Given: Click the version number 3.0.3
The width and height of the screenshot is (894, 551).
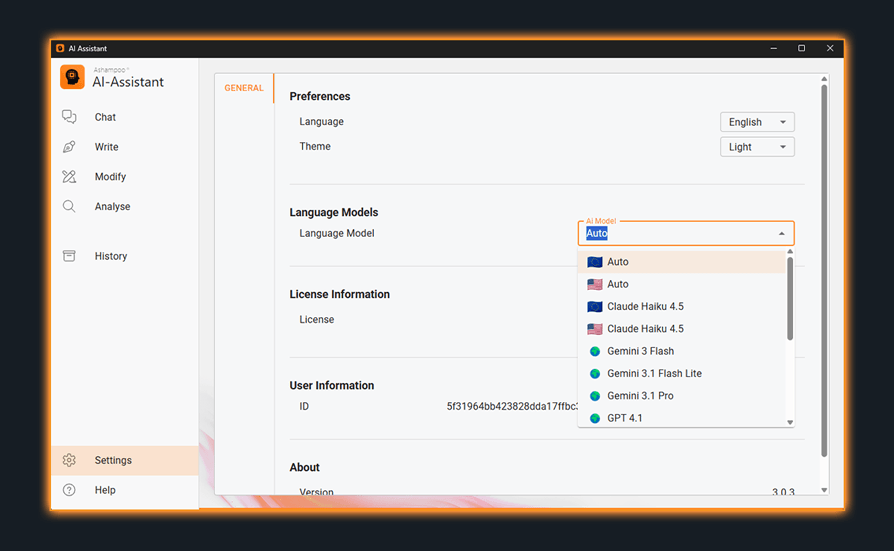Looking at the screenshot, I should pyautogui.click(x=783, y=492).
